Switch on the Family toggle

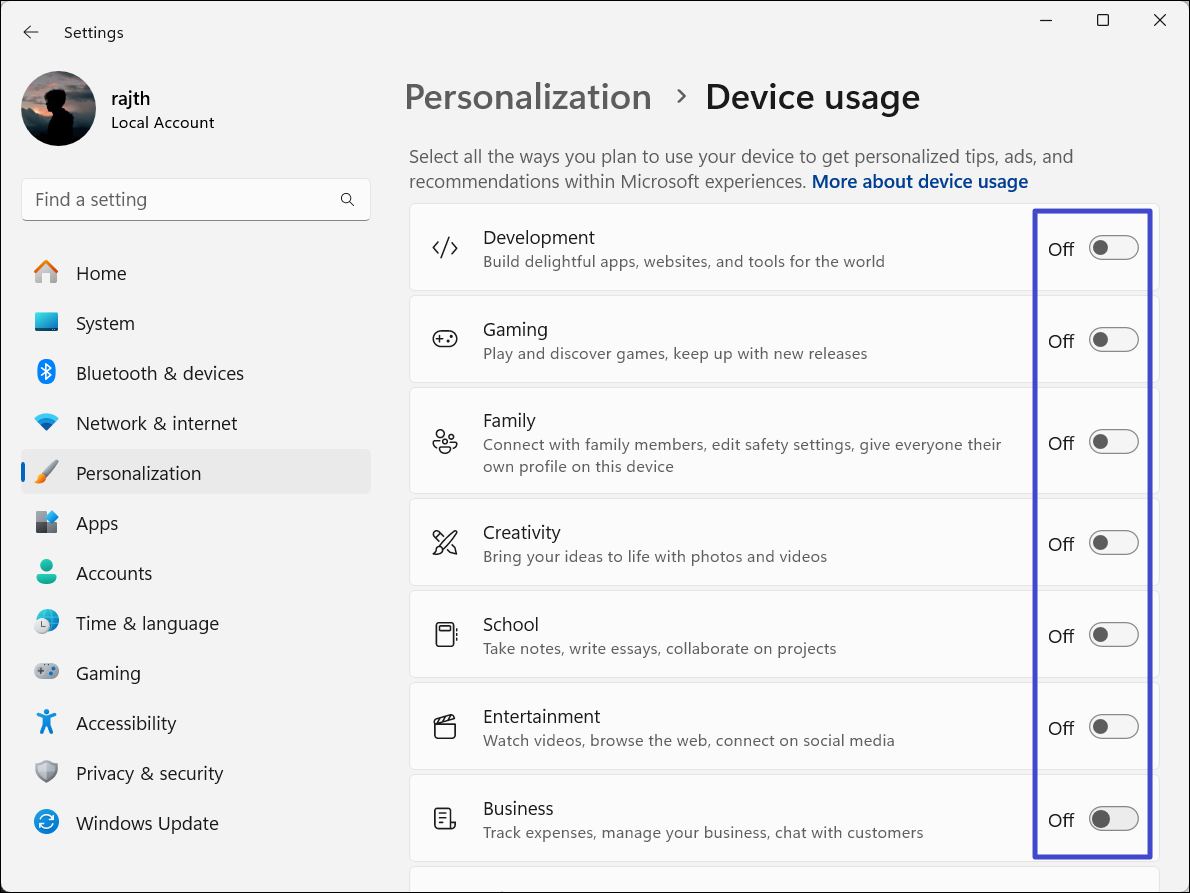(1113, 442)
